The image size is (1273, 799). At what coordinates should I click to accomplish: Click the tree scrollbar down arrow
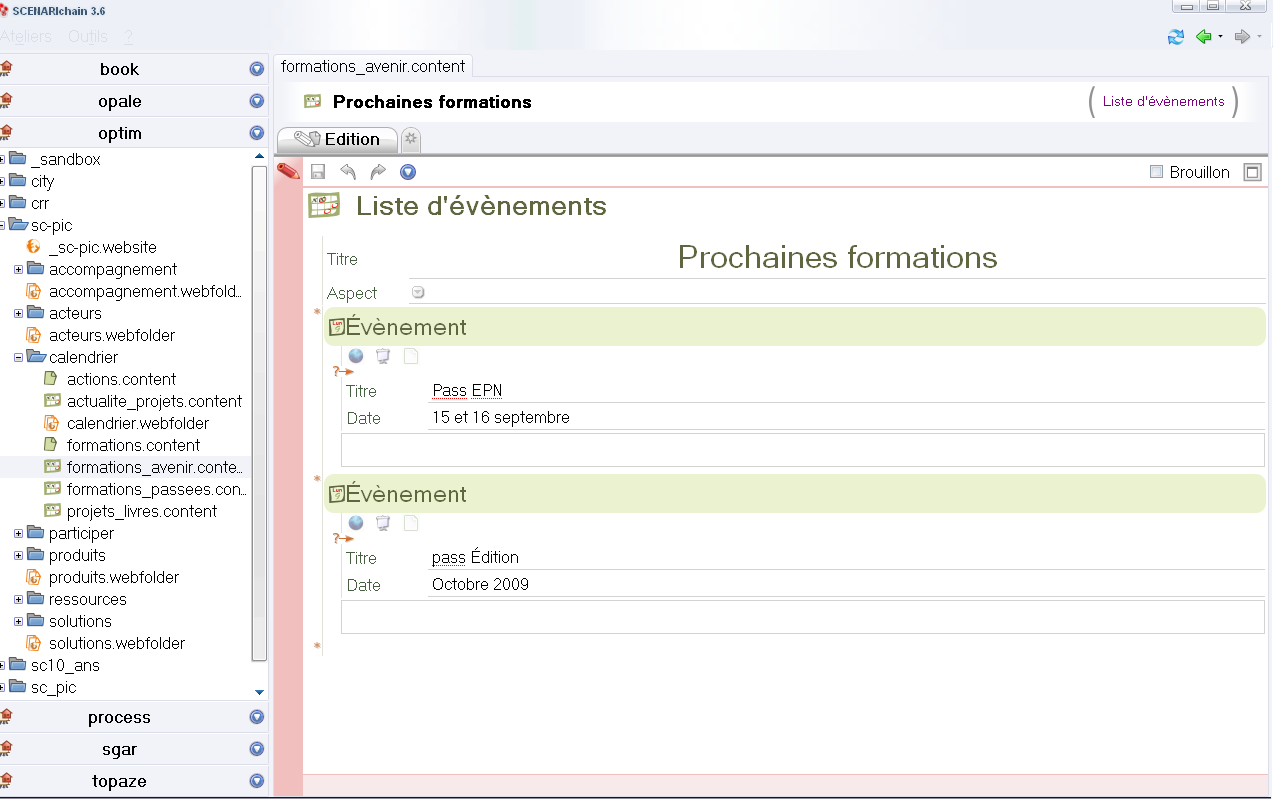tap(259, 692)
